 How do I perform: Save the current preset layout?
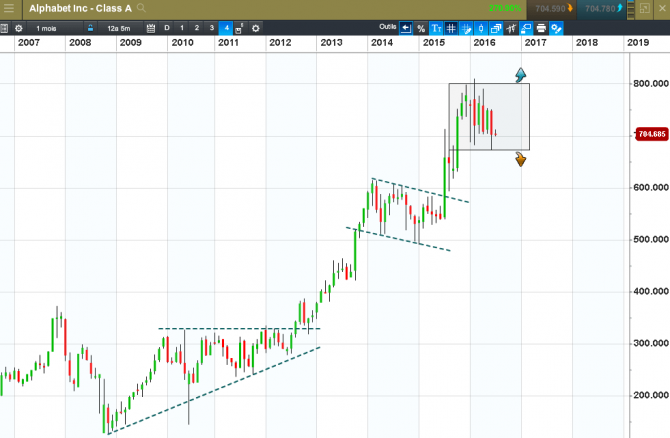click(239, 29)
